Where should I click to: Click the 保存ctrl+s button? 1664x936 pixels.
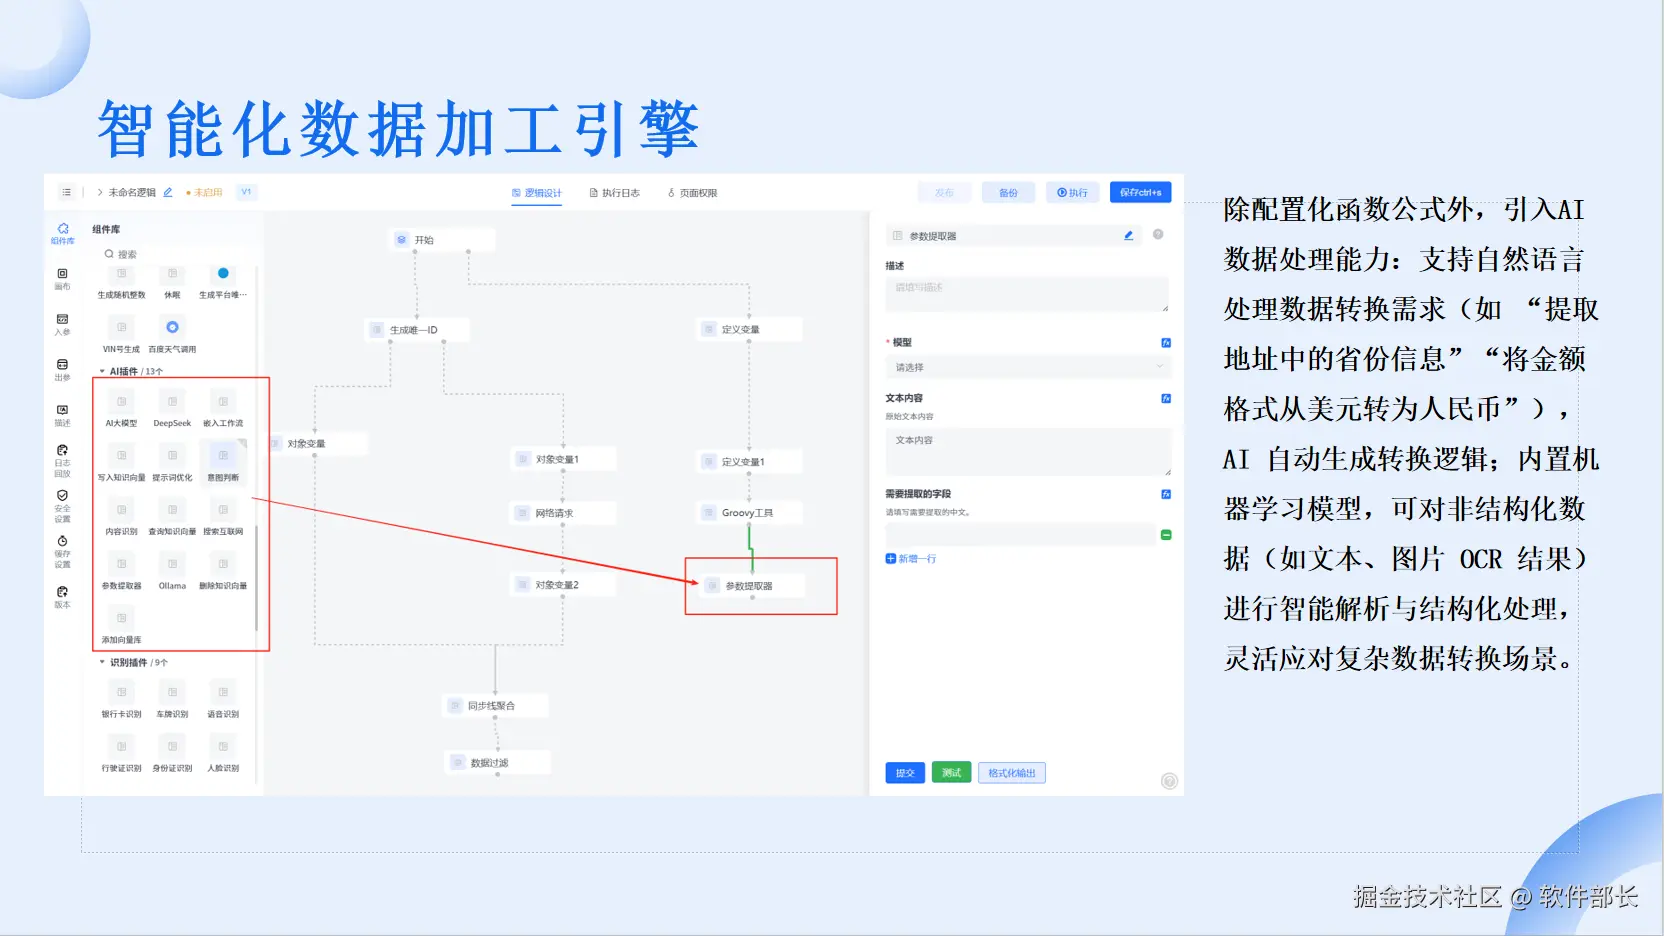1140,192
